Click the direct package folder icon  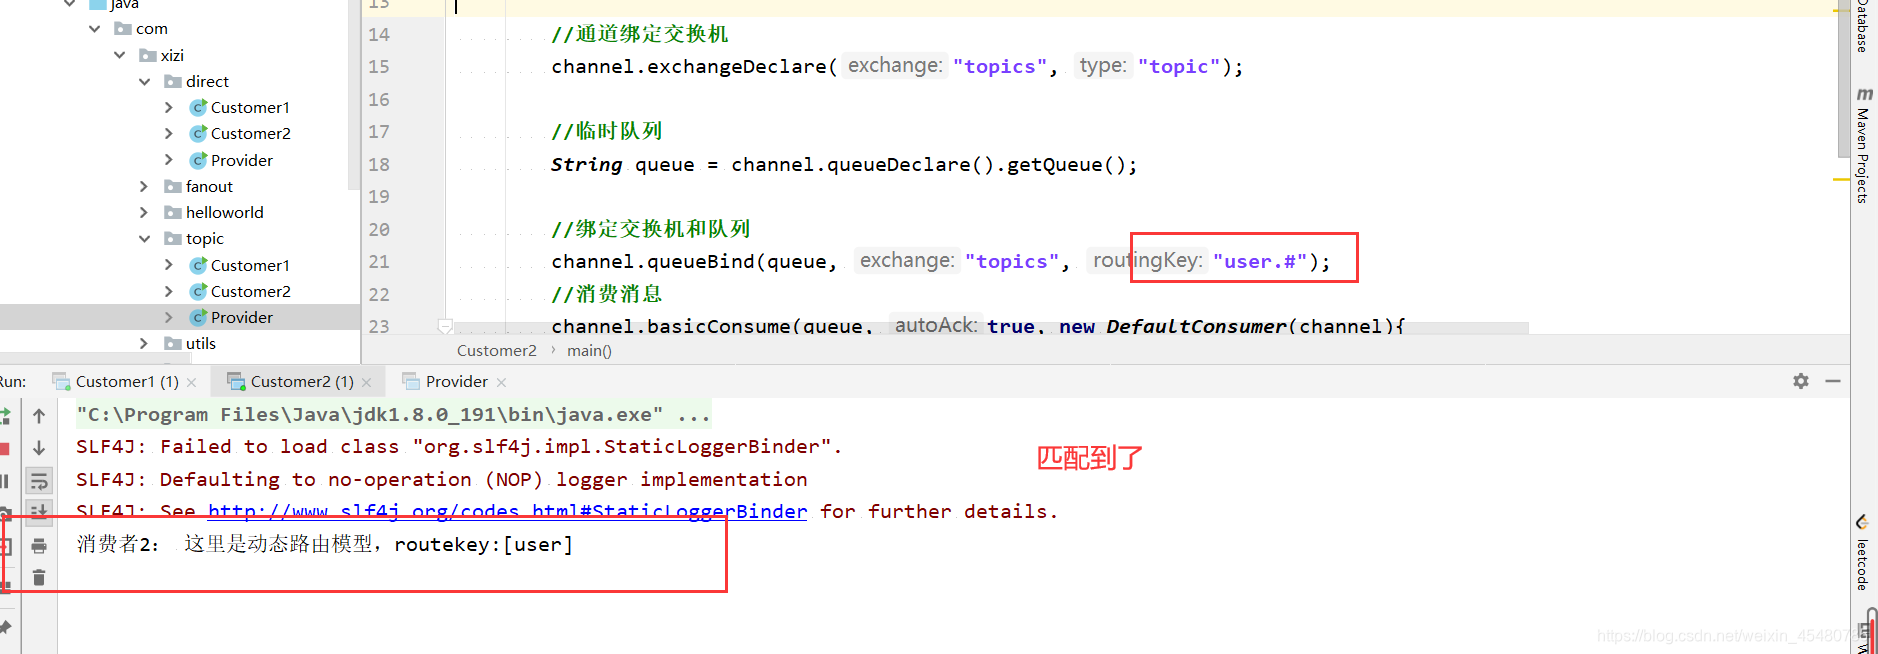(x=173, y=81)
